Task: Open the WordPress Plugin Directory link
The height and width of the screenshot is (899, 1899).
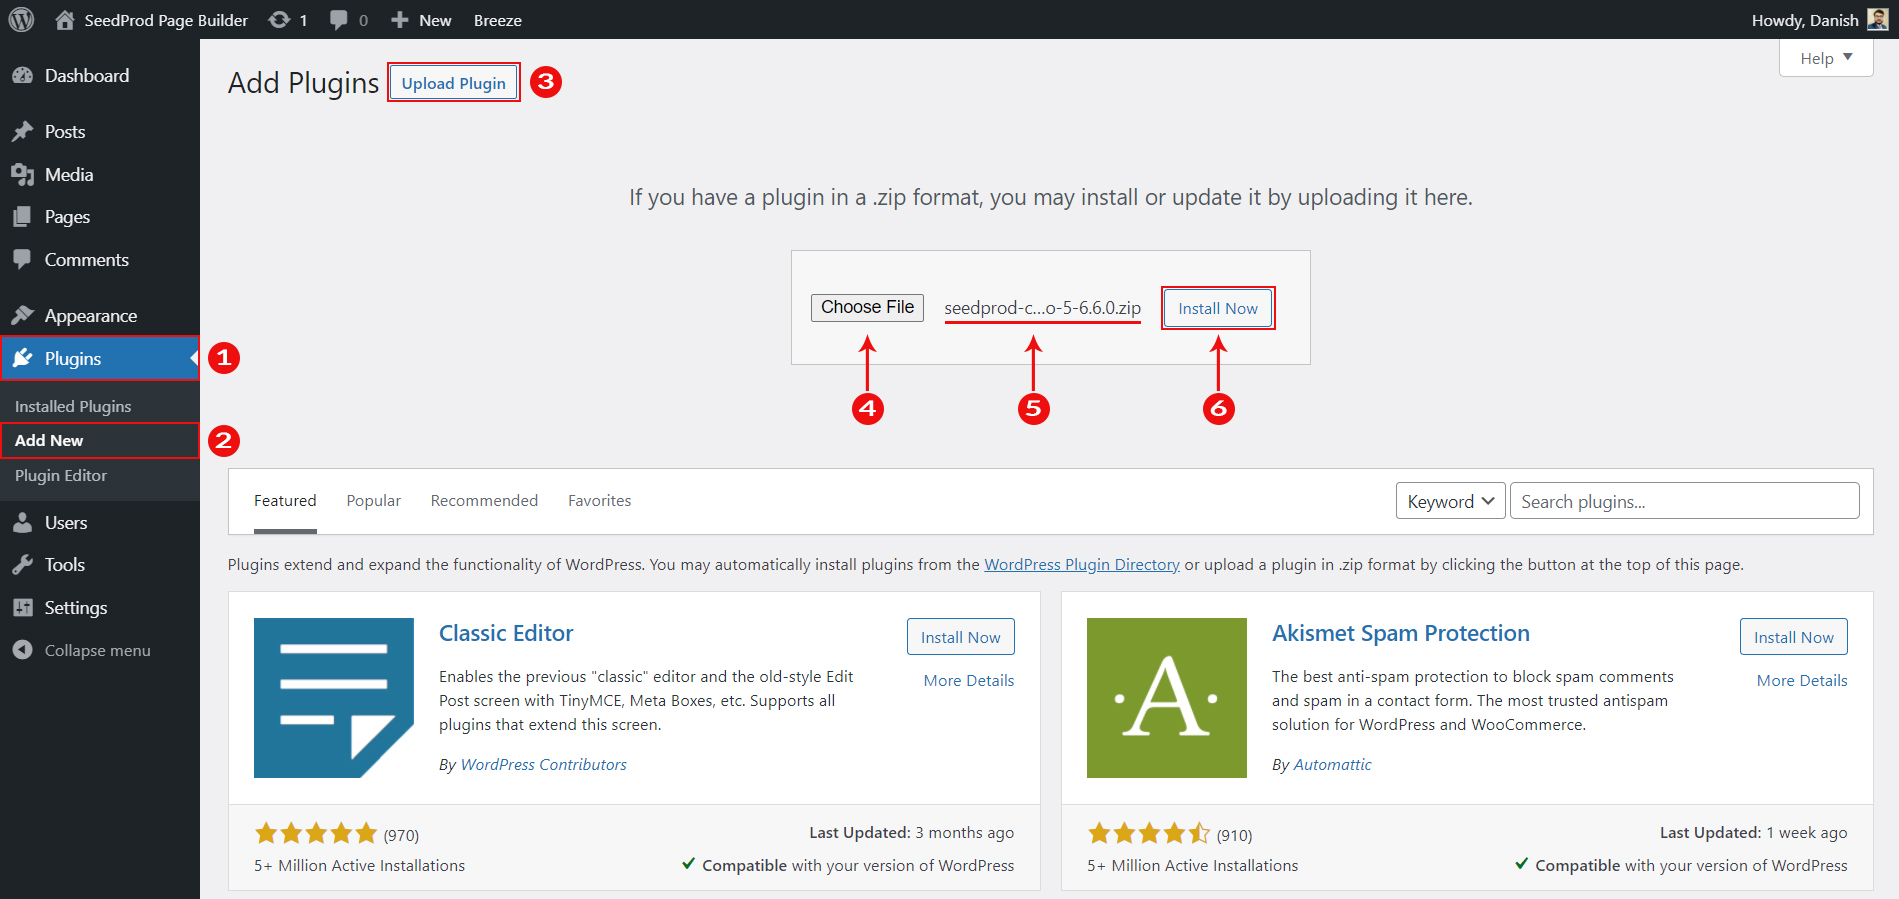Action: click(x=1082, y=565)
